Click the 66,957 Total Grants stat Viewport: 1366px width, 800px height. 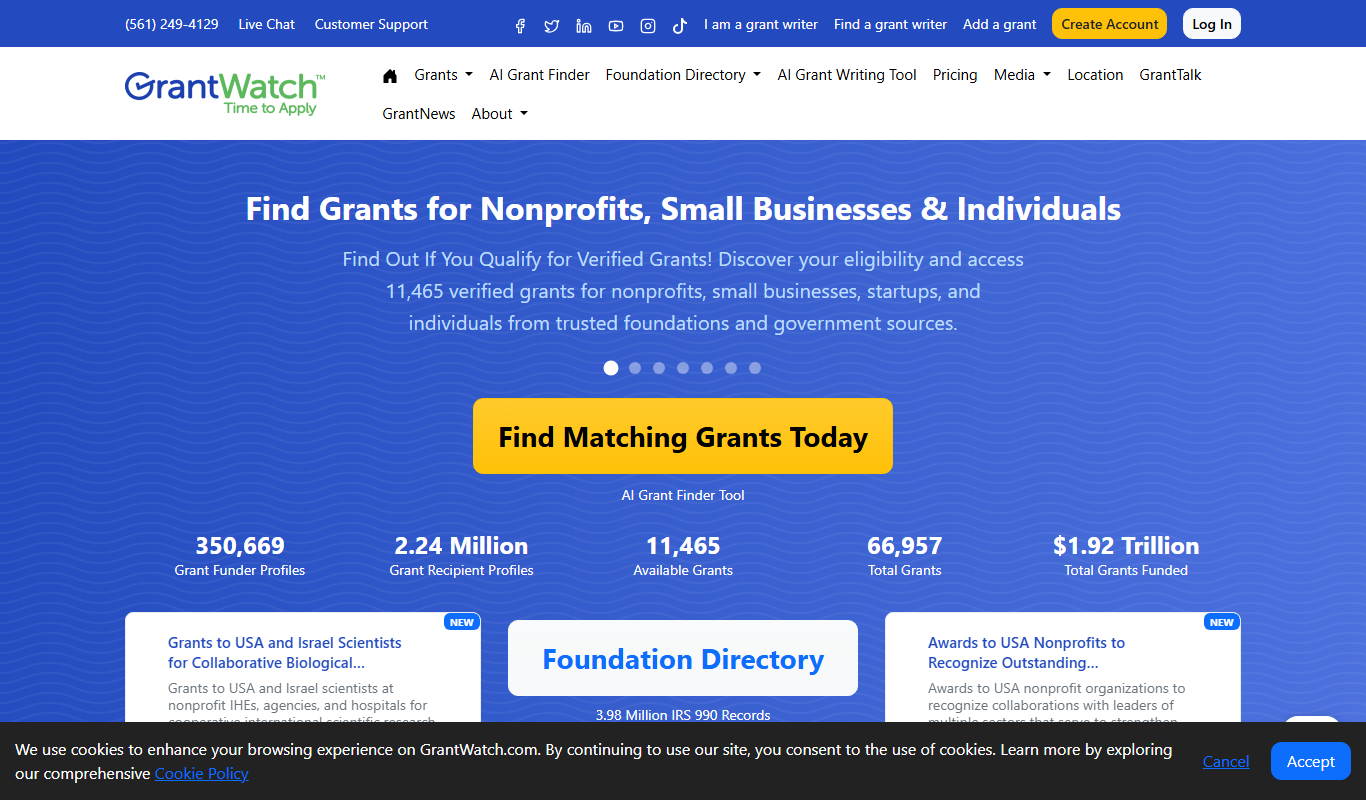pos(905,556)
